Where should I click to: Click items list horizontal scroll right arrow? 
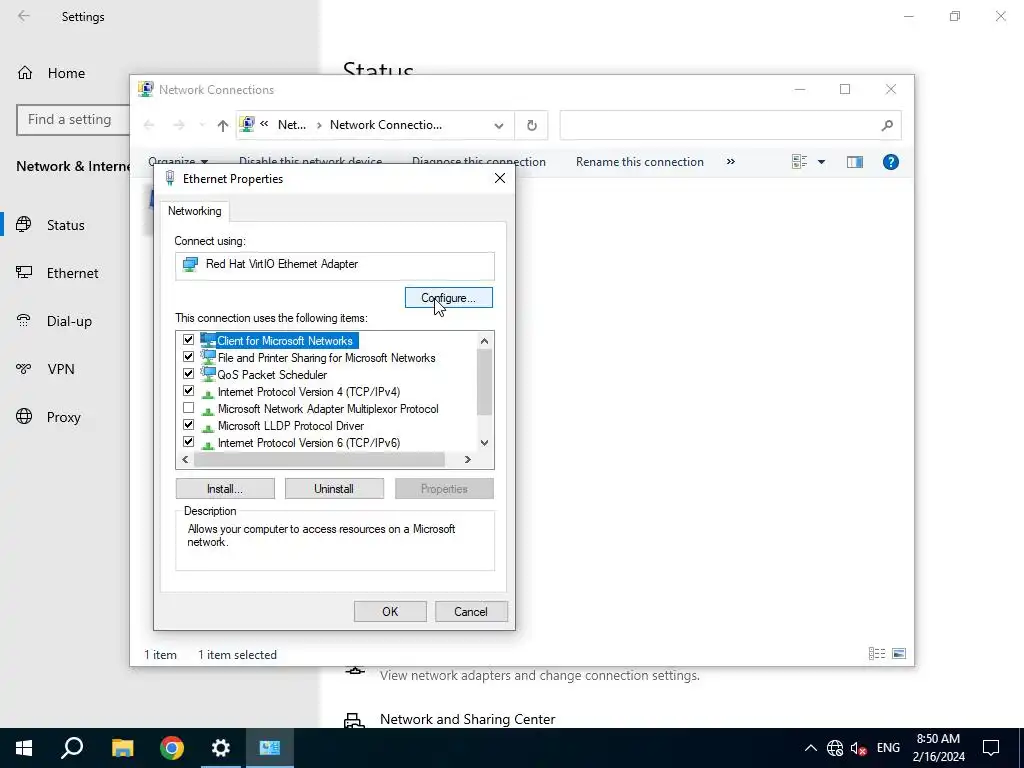tap(468, 460)
